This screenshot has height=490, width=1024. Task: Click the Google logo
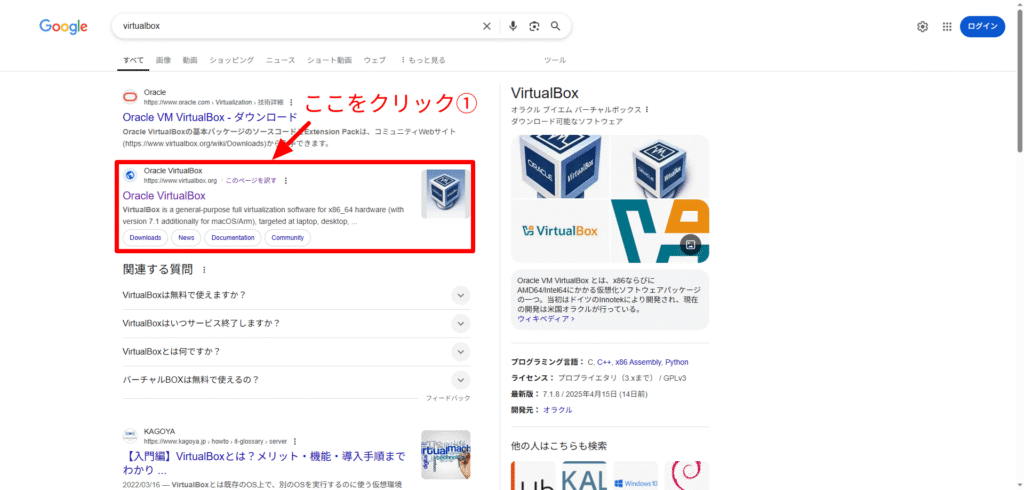click(x=63, y=26)
